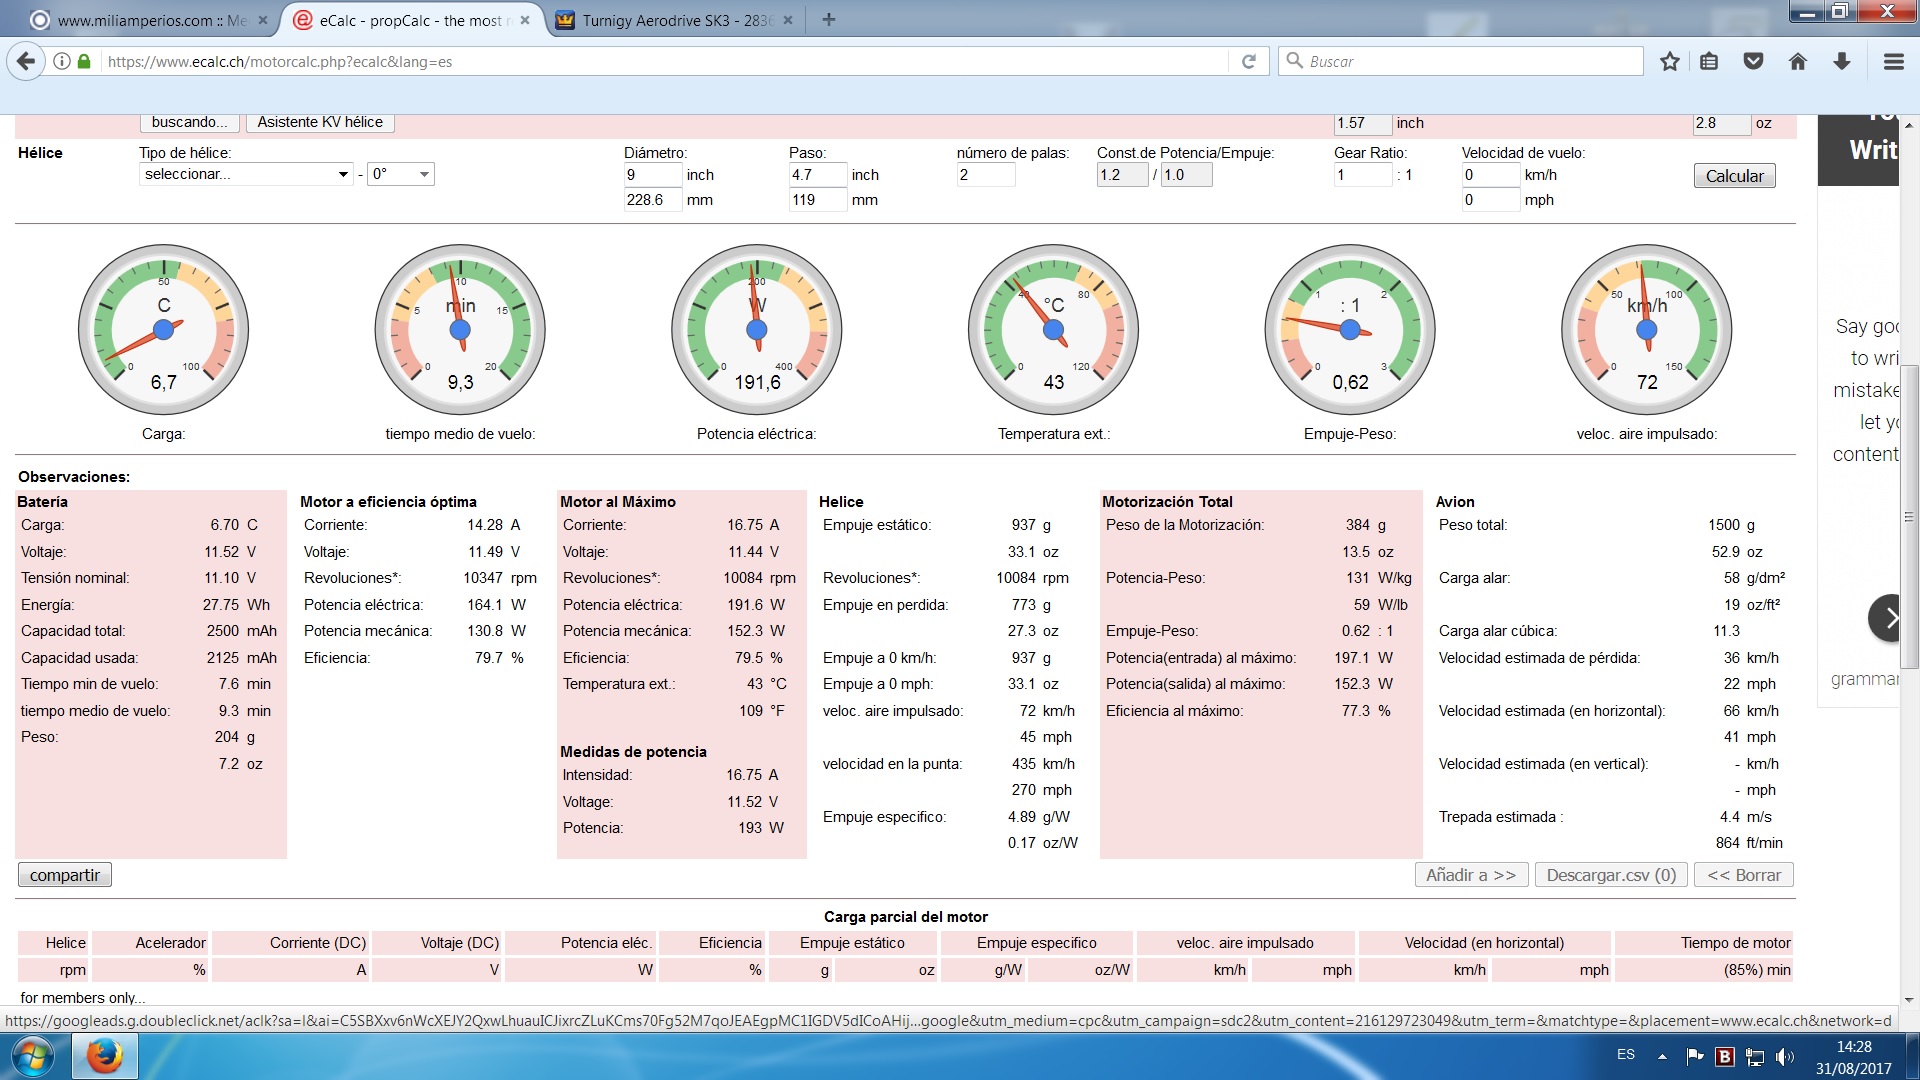Click the bookmarks list icon
The width and height of the screenshot is (1920, 1080).
click(1709, 62)
